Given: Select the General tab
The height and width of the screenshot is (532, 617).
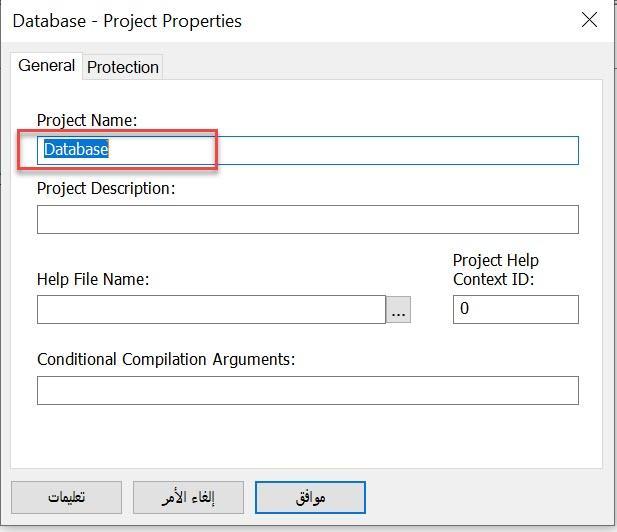Looking at the screenshot, I should point(46,66).
